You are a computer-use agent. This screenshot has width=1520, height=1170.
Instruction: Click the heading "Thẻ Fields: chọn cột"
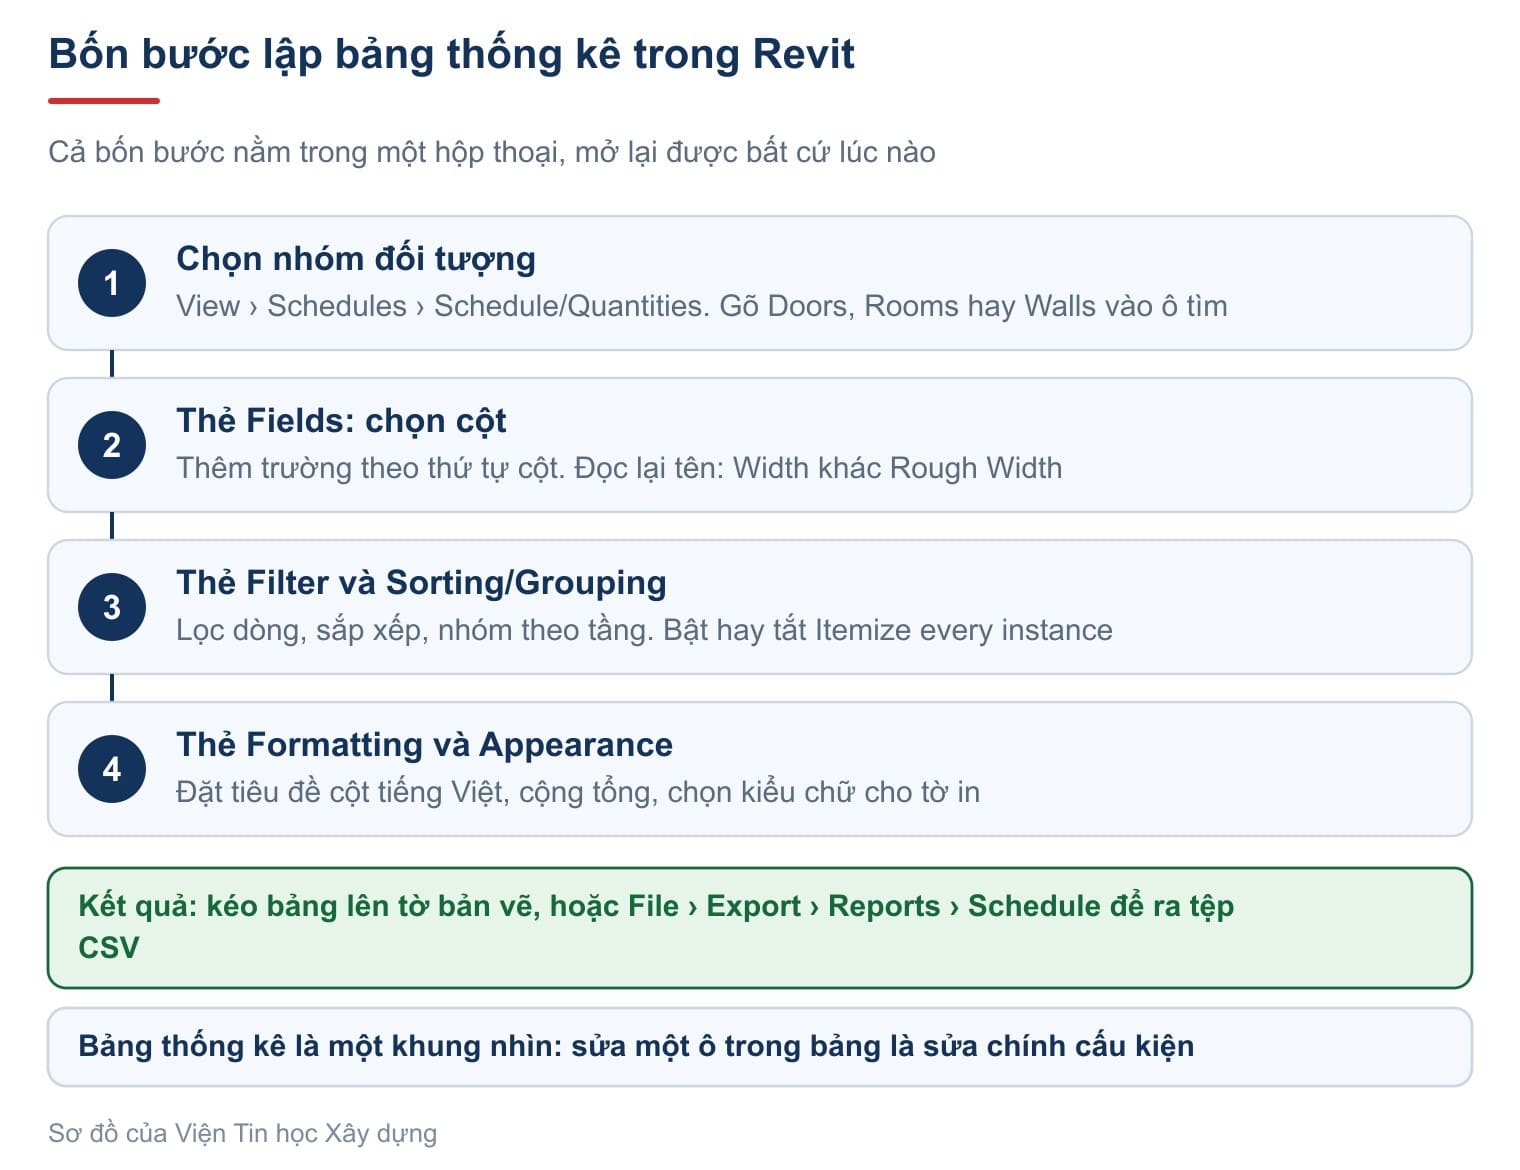tap(341, 421)
